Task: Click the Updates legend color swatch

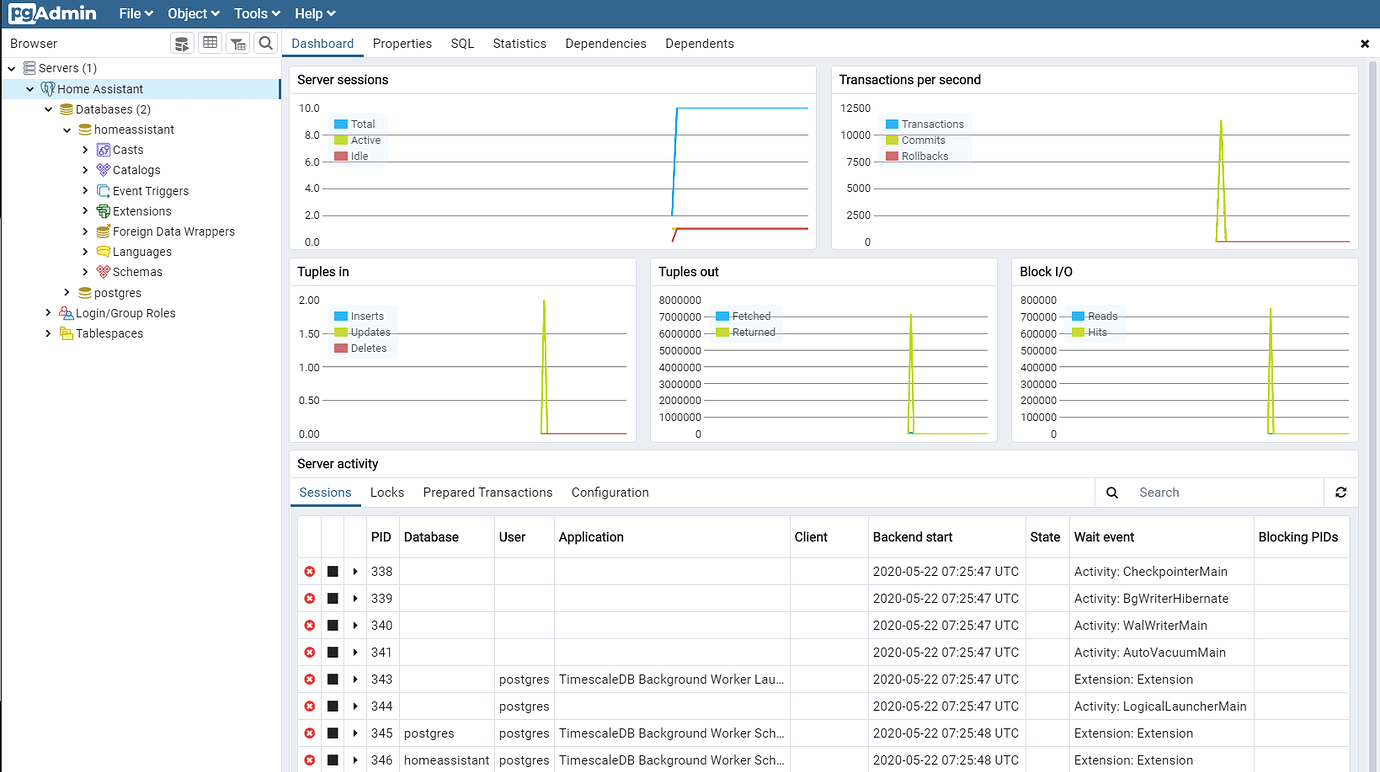Action: pyautogui.click(x=341, y=332)
